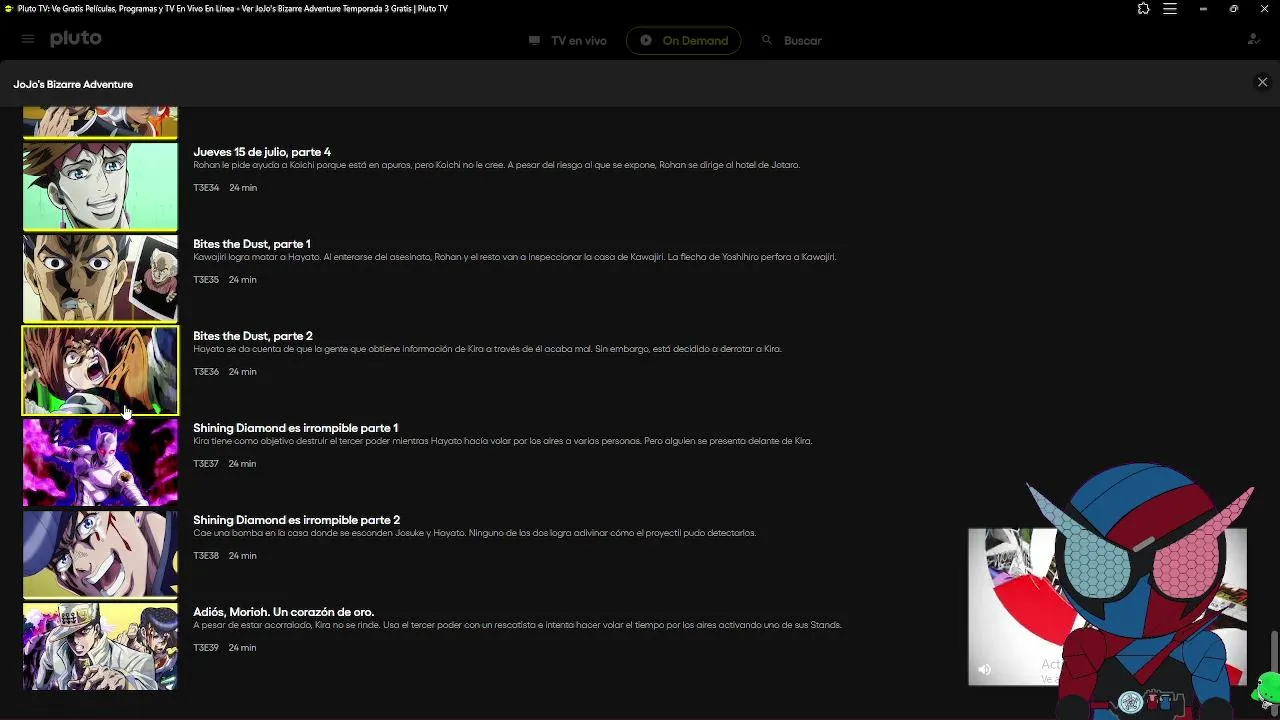Open the browser extensions puzzle icon
This screenshot has width=1280, height=720.
[1143, 9]
